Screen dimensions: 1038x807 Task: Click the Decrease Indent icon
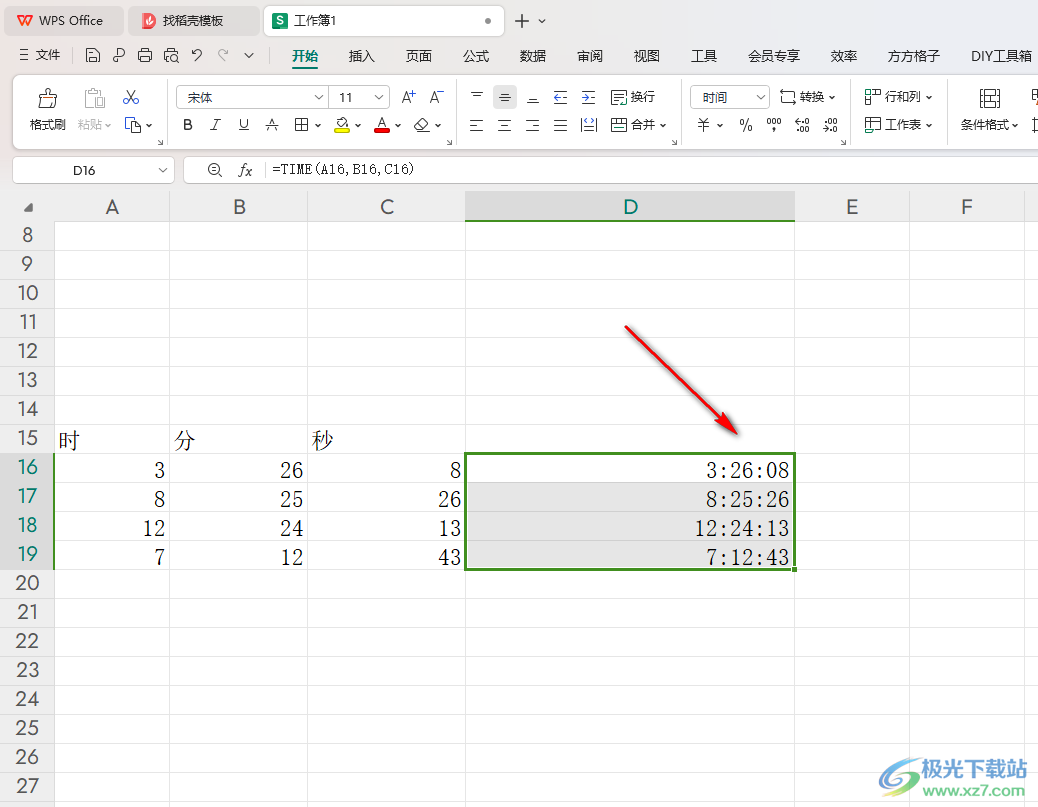[x=561, y=98]
